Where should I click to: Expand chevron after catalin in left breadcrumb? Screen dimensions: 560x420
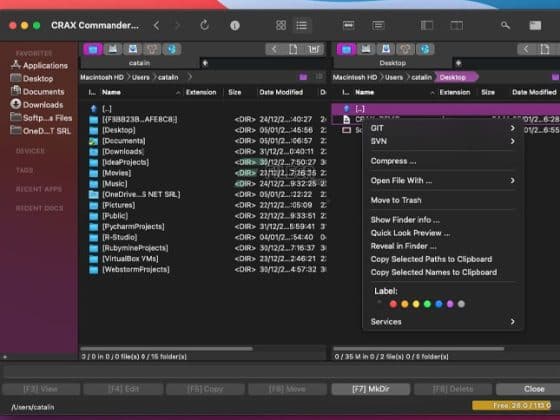(x=190, y=77)
